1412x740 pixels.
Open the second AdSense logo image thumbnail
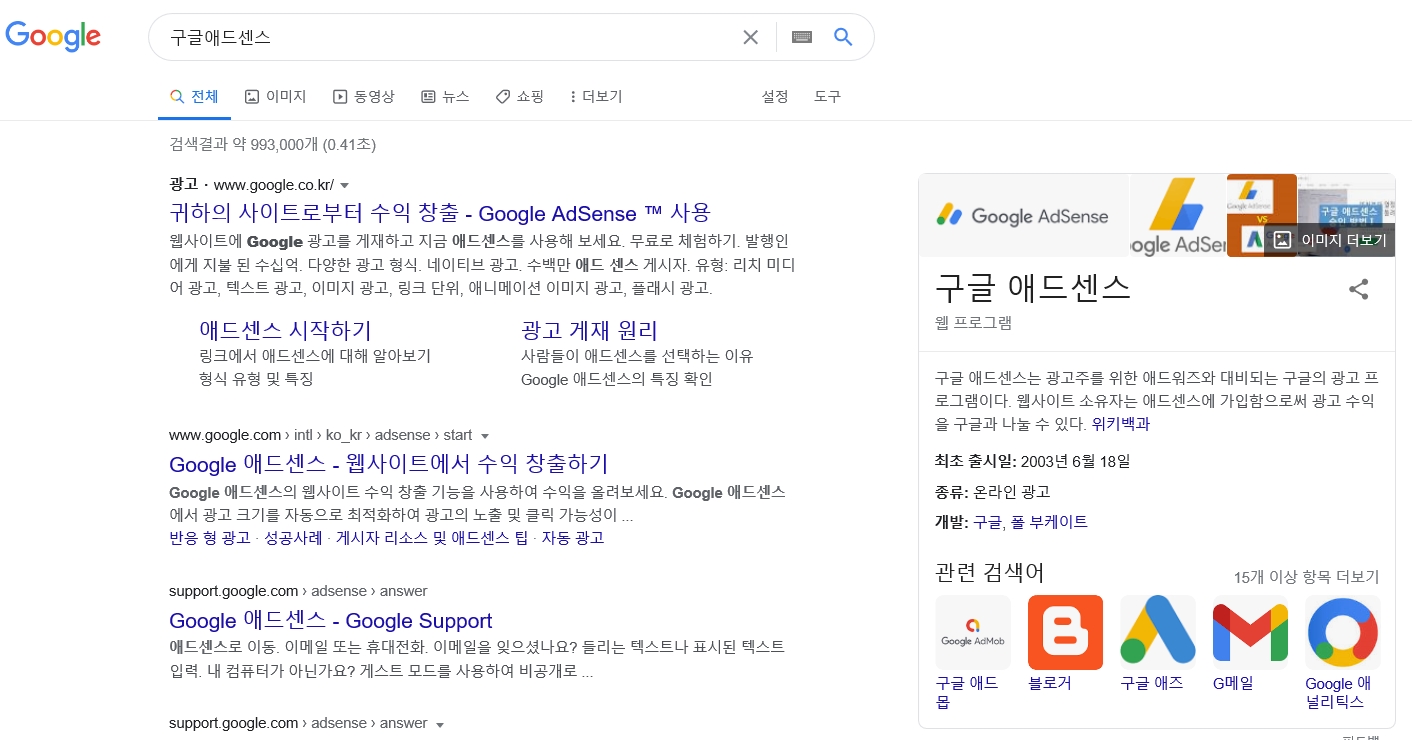[x=1178, y=215]
